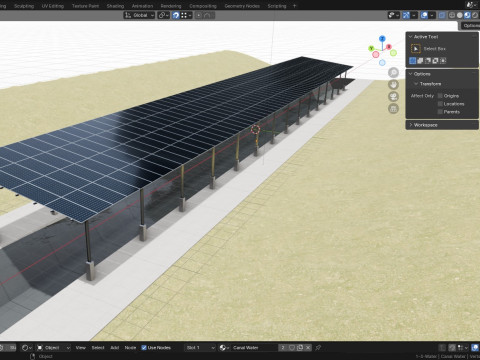The width and height of the screenshot is (480, 360).
Task: Open the Sculpting workspace tab
Action: pyautogui.click(x=24, y=6)
